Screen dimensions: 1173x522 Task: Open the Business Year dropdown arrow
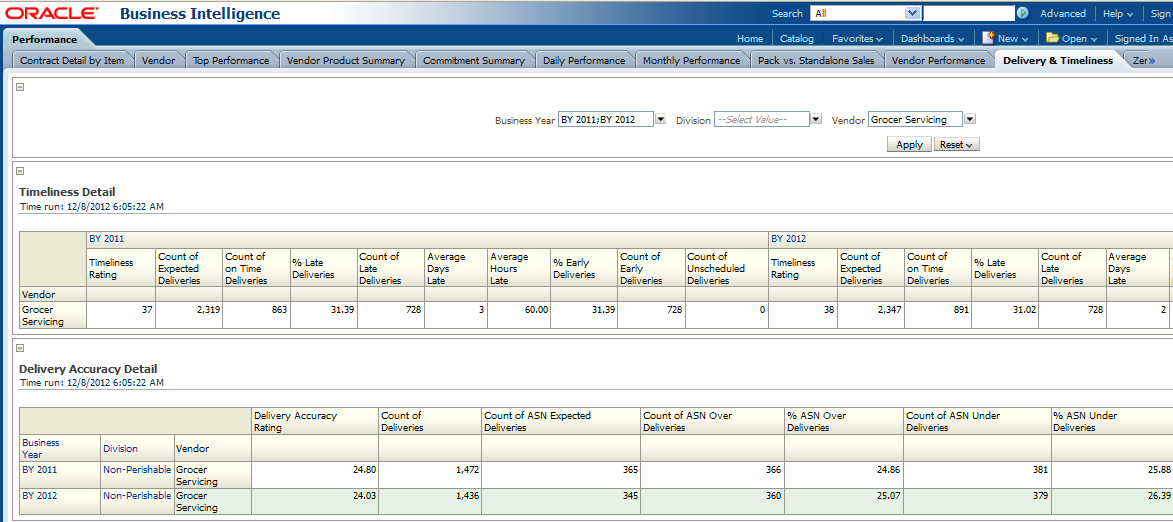click(x=660, y=120)
